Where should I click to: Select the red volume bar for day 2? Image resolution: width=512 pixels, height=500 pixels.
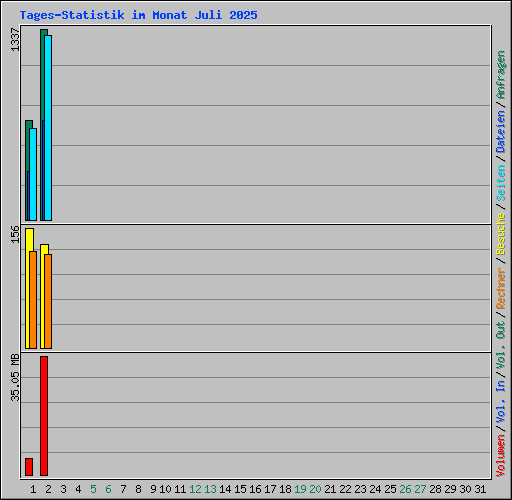tap(44, 416)
